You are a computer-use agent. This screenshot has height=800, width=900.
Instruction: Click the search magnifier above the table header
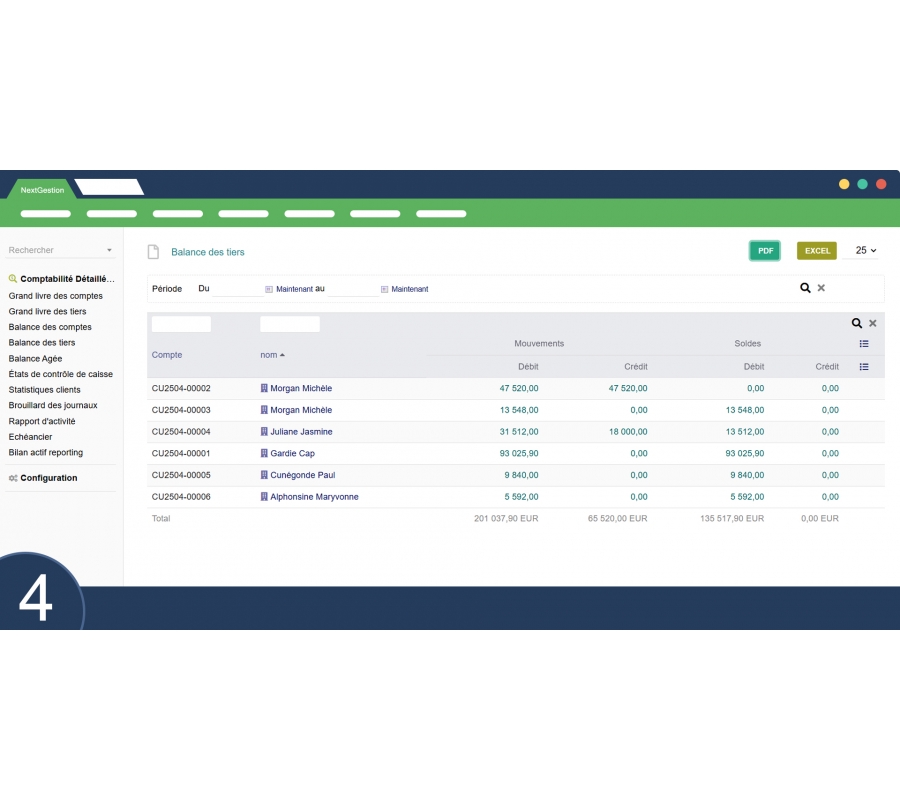(x=856, y=324)
